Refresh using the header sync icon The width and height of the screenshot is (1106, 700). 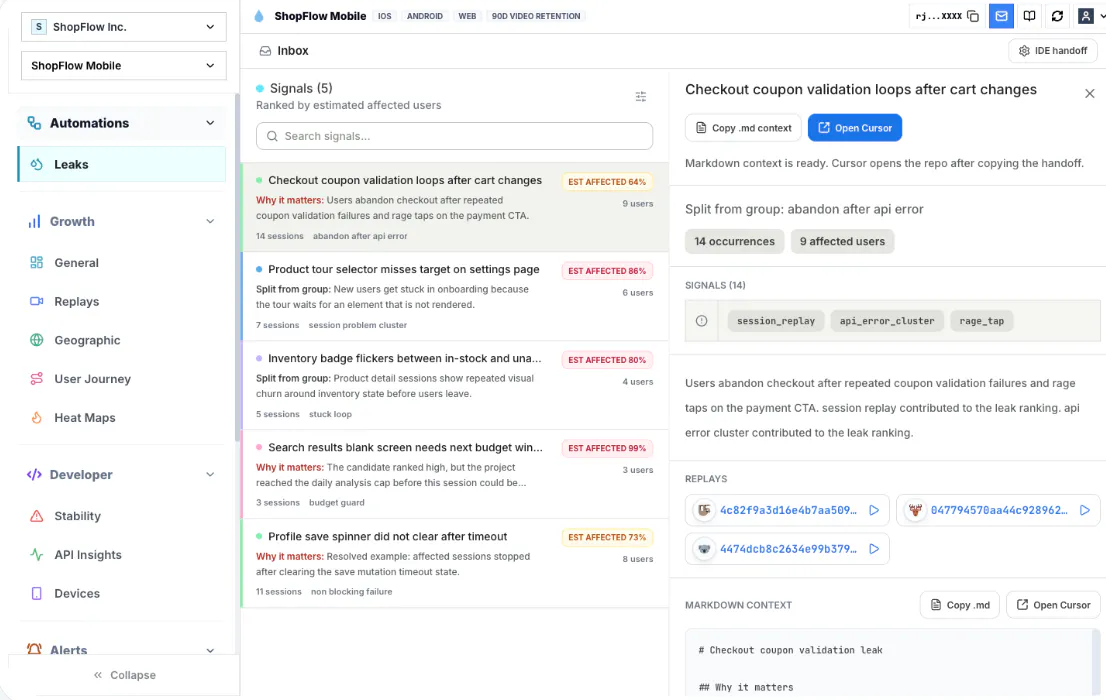coord(1057,16)
